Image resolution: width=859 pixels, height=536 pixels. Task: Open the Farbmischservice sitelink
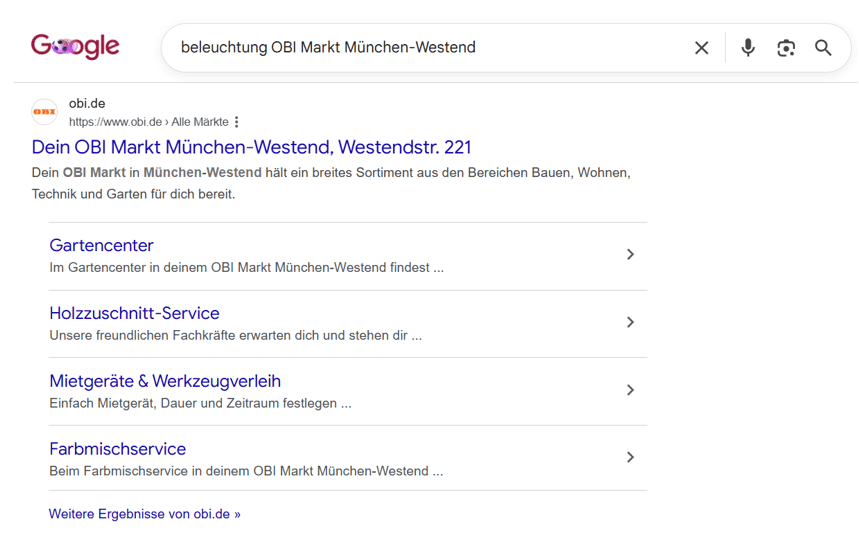point(118,449)
